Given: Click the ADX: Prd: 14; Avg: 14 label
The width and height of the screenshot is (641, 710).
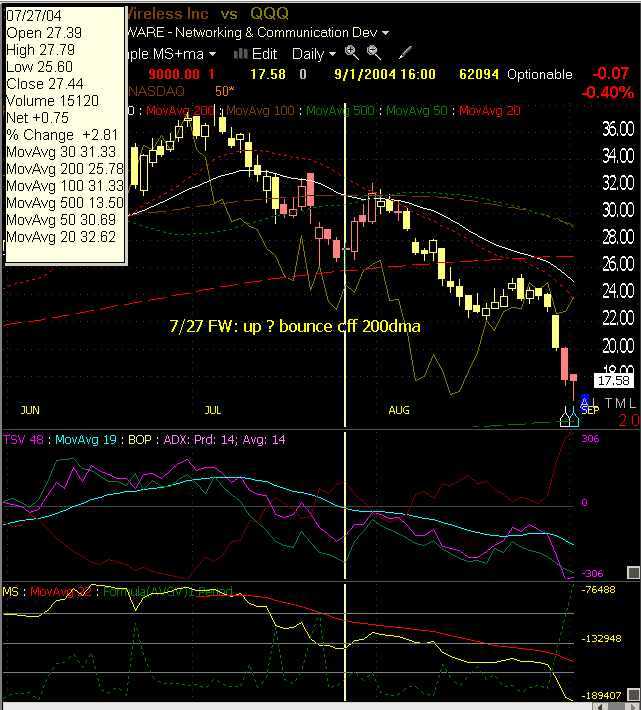Looking at the screenshot, I should [x=225, y=439].
